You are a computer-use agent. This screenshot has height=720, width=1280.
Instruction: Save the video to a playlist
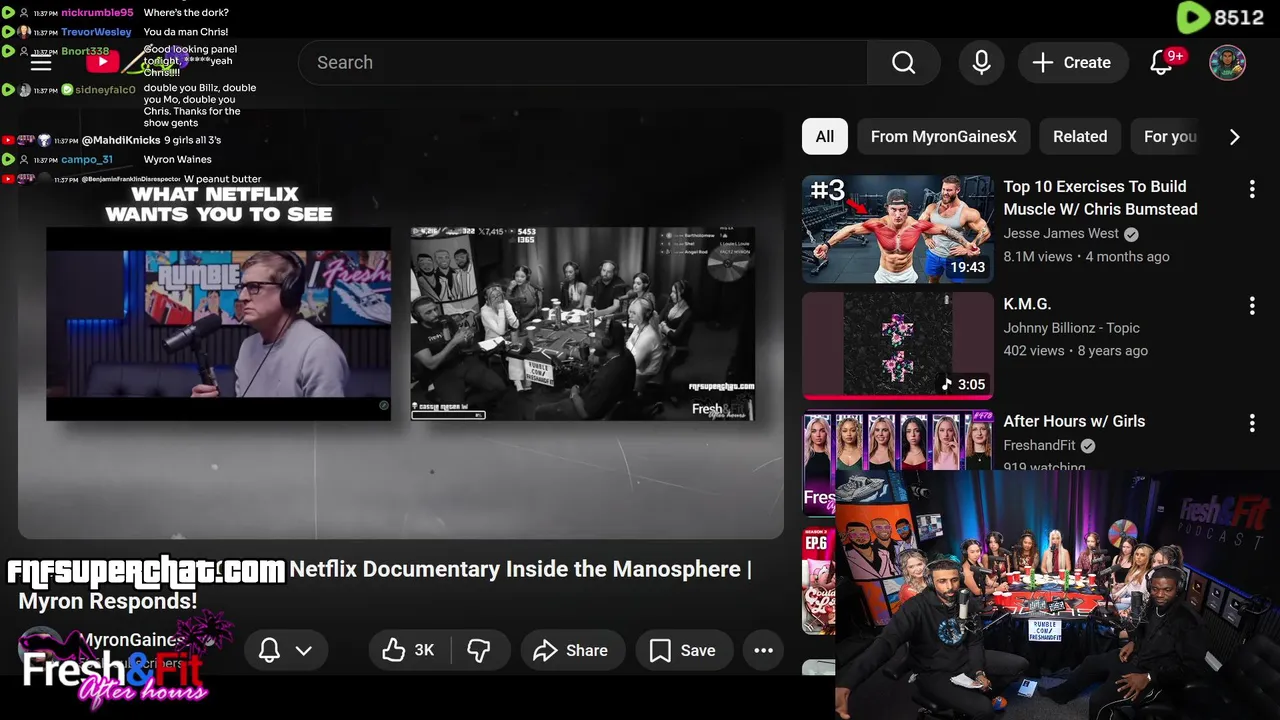coord(683,650)
